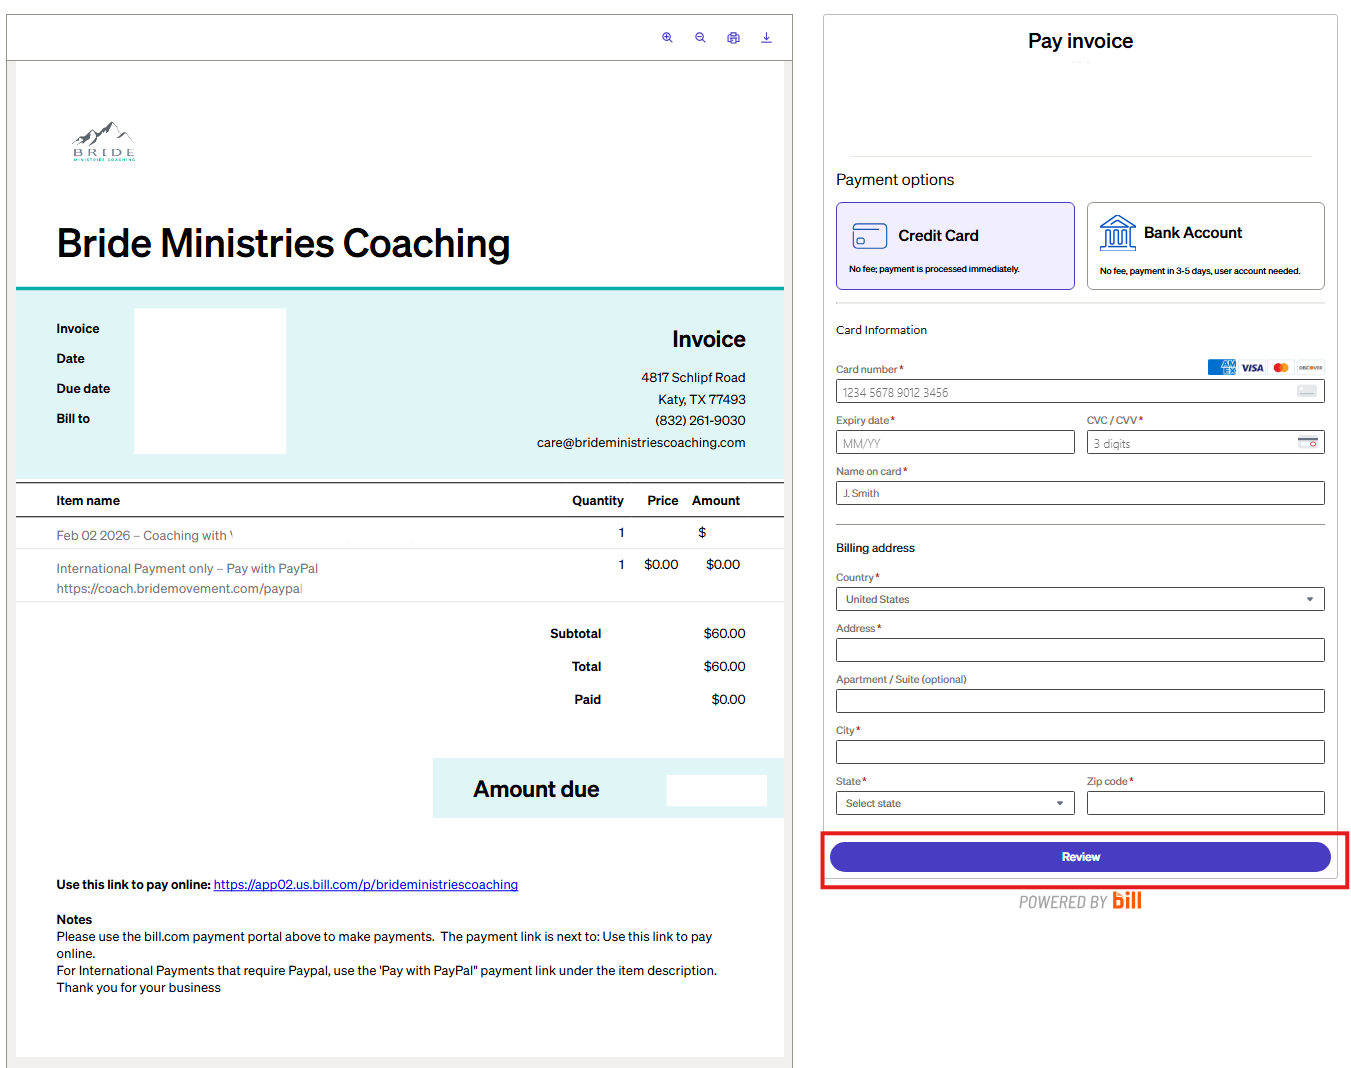Focus the Expiry date field
This screenshot has height=1068, width=1351.
(955, 442)
